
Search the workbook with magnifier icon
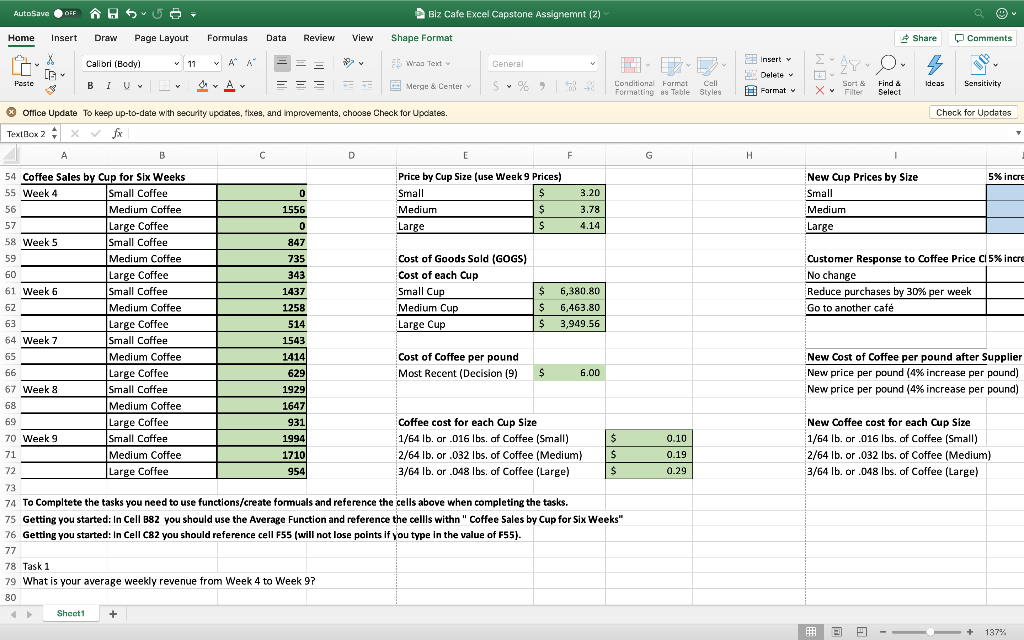pyautogui.click(x=978, y=13)
